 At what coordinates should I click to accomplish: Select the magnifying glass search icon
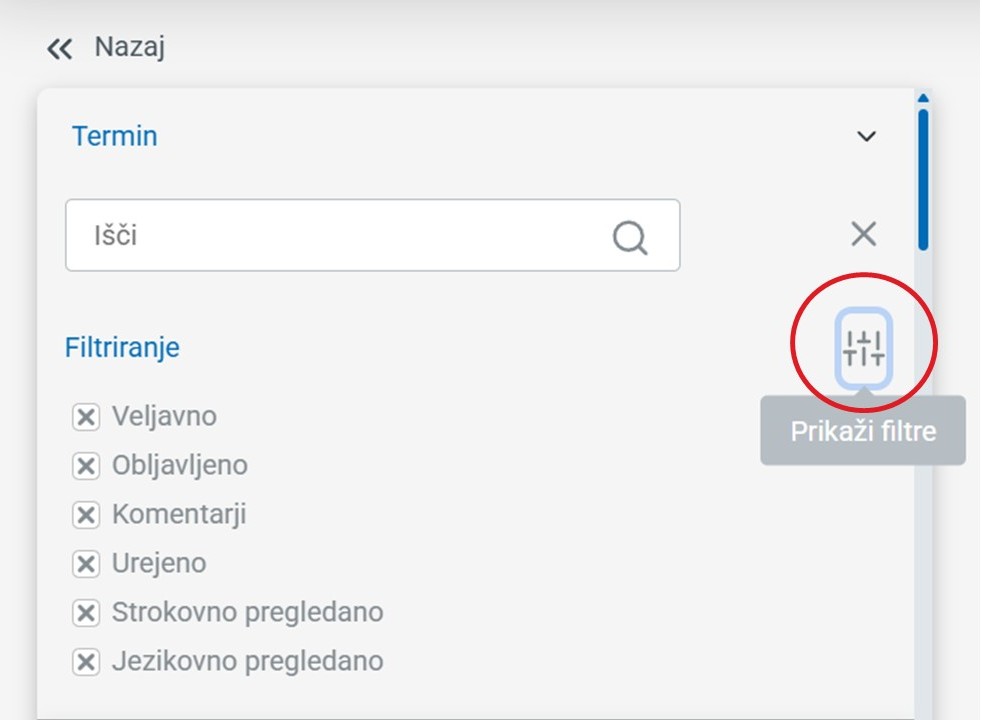tap(628, 235)
